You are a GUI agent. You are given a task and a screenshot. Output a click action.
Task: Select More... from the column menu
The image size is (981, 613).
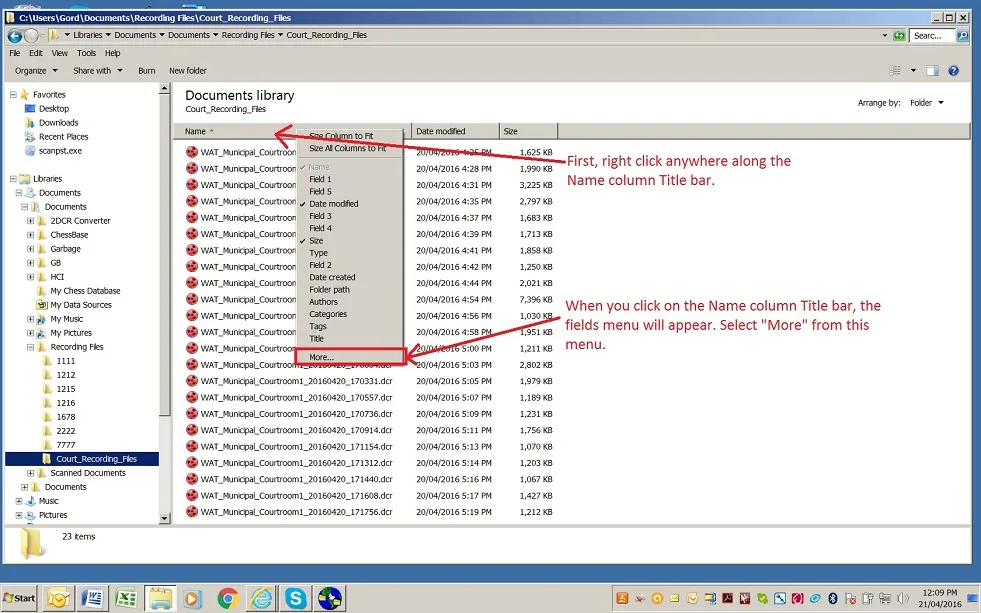(x=349, y=357)
